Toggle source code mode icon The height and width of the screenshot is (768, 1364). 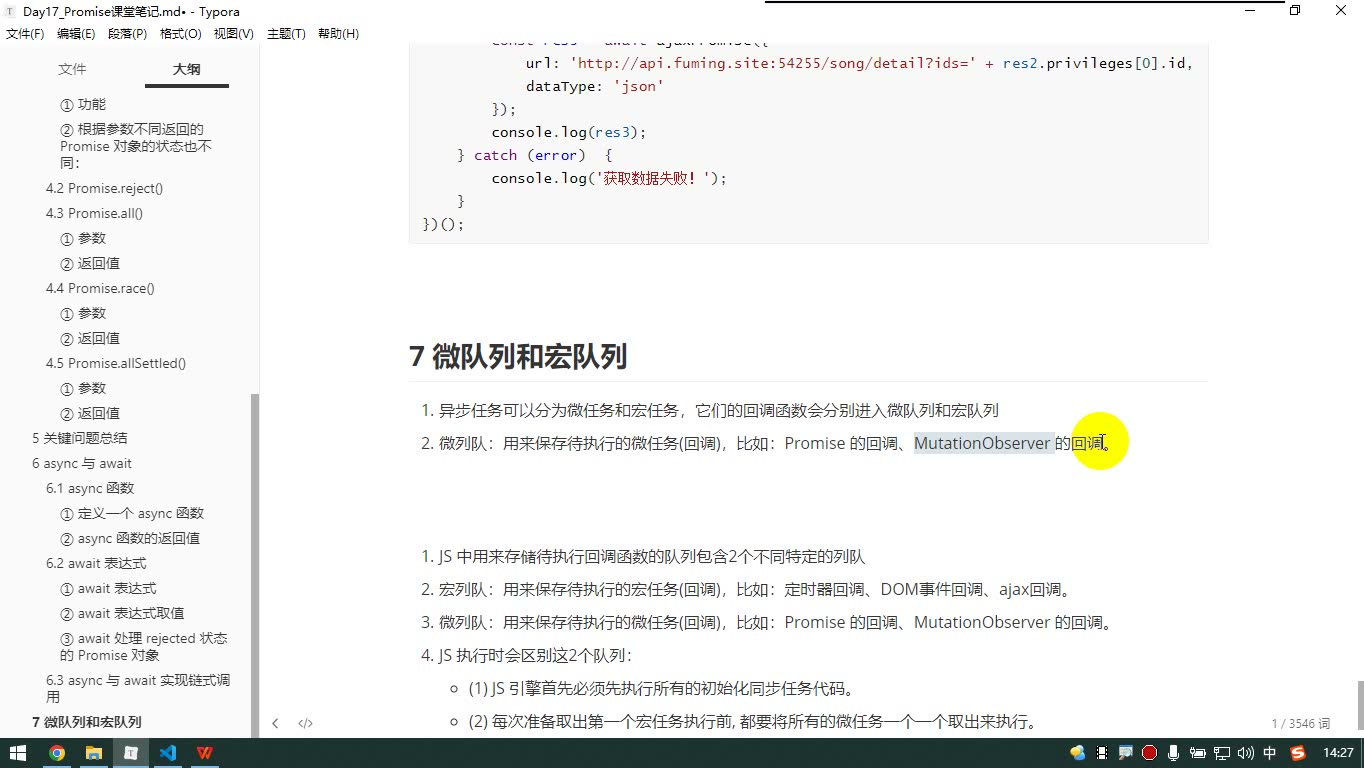click(306, 723)
